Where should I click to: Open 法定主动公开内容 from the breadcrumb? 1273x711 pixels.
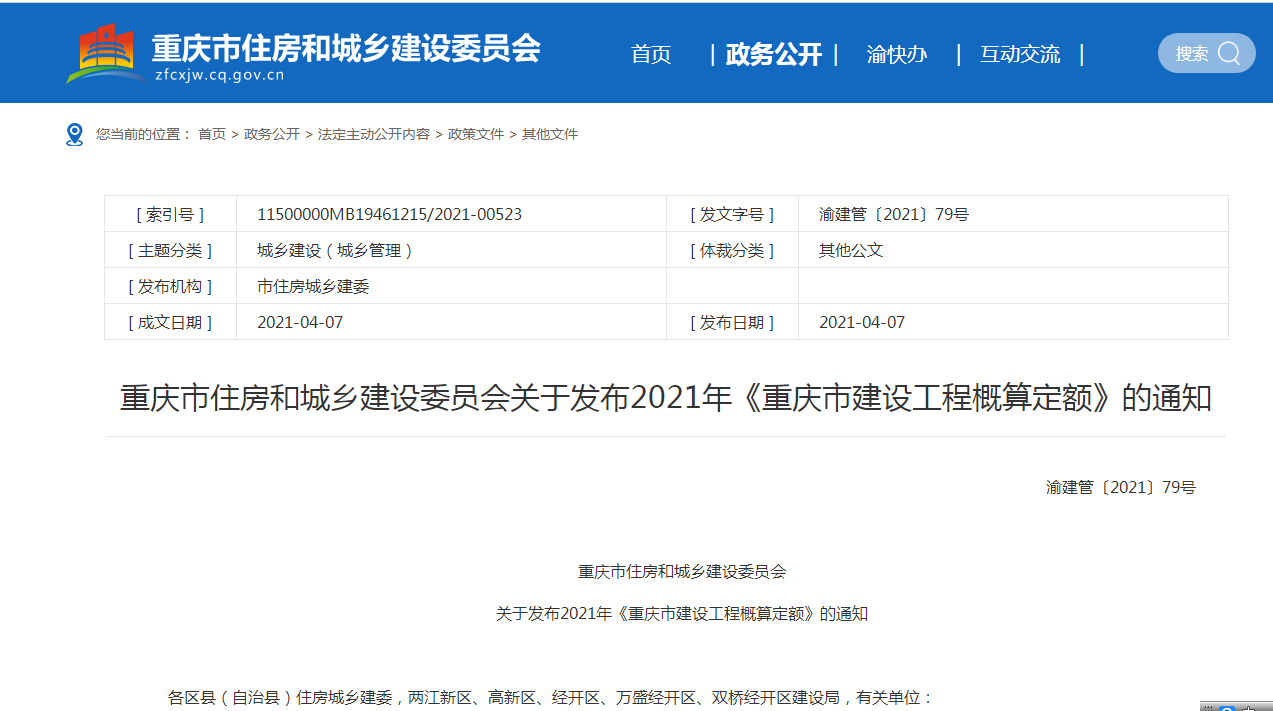[375, 134]
